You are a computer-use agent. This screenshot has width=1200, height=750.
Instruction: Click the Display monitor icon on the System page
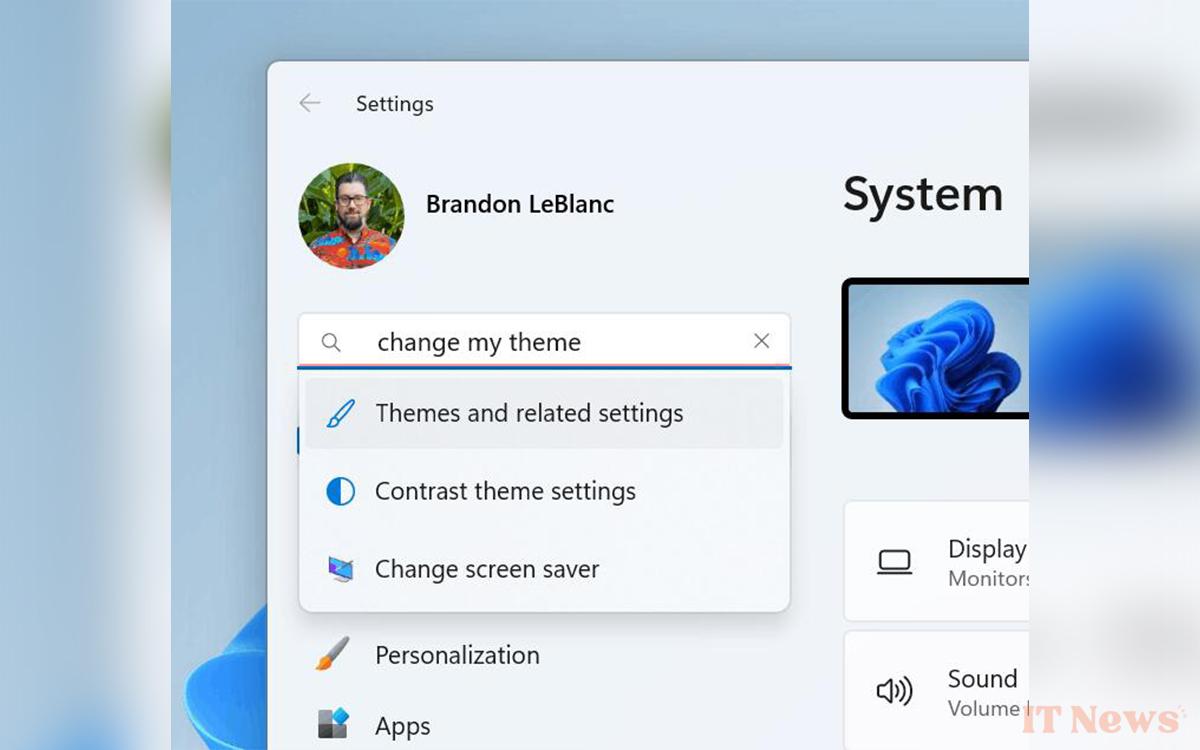pyautogui.click(x=894, y=562)
